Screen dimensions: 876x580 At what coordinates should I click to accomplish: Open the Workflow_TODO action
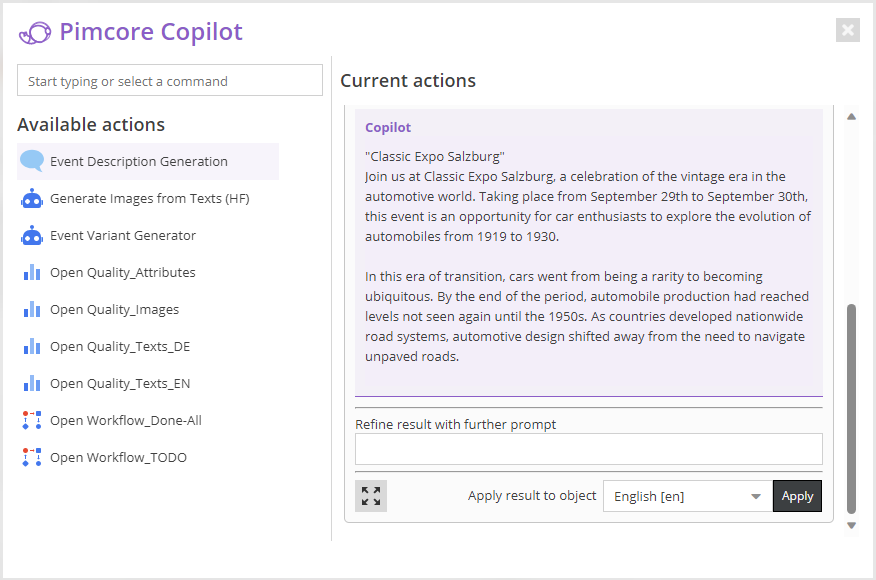tap(148, 457)
